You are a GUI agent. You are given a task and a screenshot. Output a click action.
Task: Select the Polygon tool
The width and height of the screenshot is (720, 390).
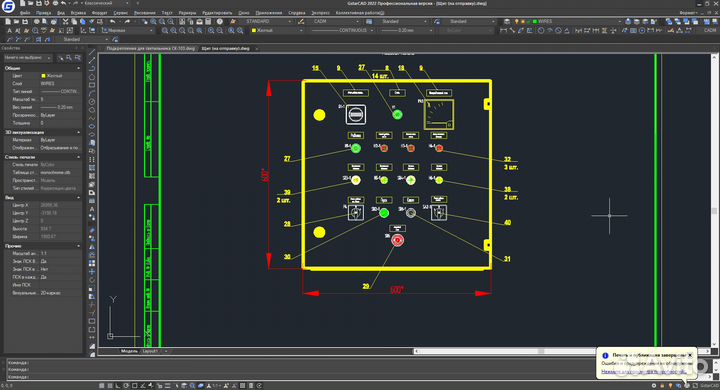[92, 77]
